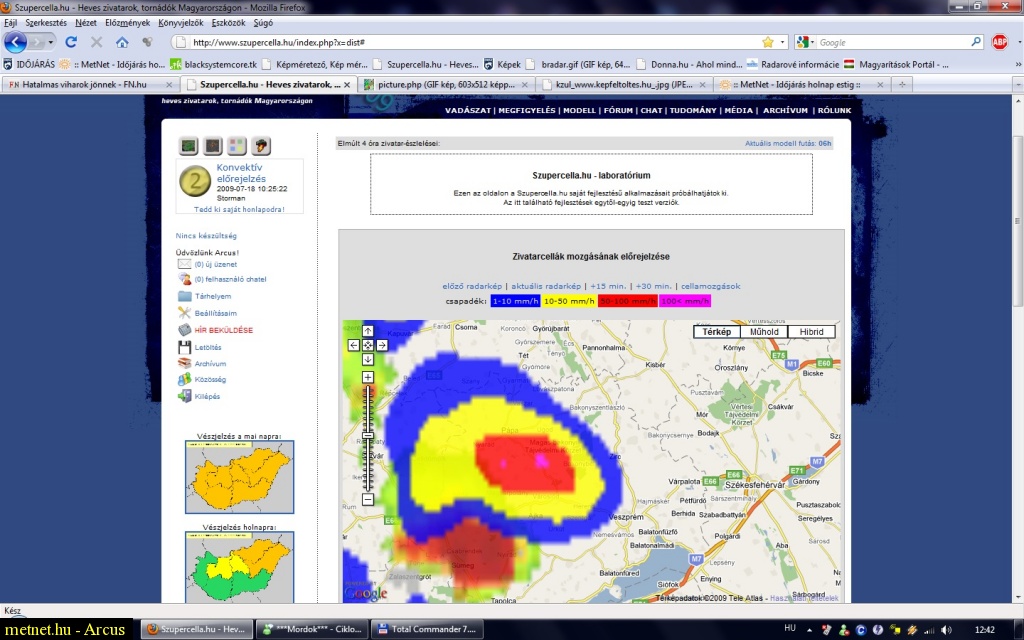Image resolution: width=1024 pixels, height=640 pixels.
Task: Expand the back/forward history dropdown arrow
Action: tap(51, 42)
